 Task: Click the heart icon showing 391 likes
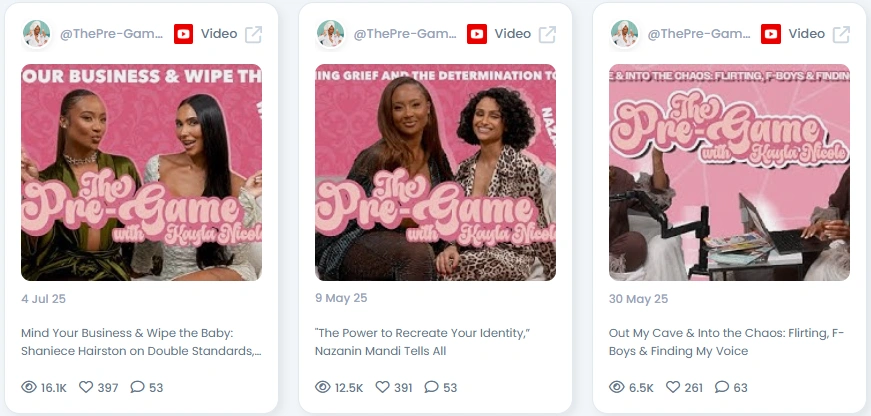pos(383,387)
